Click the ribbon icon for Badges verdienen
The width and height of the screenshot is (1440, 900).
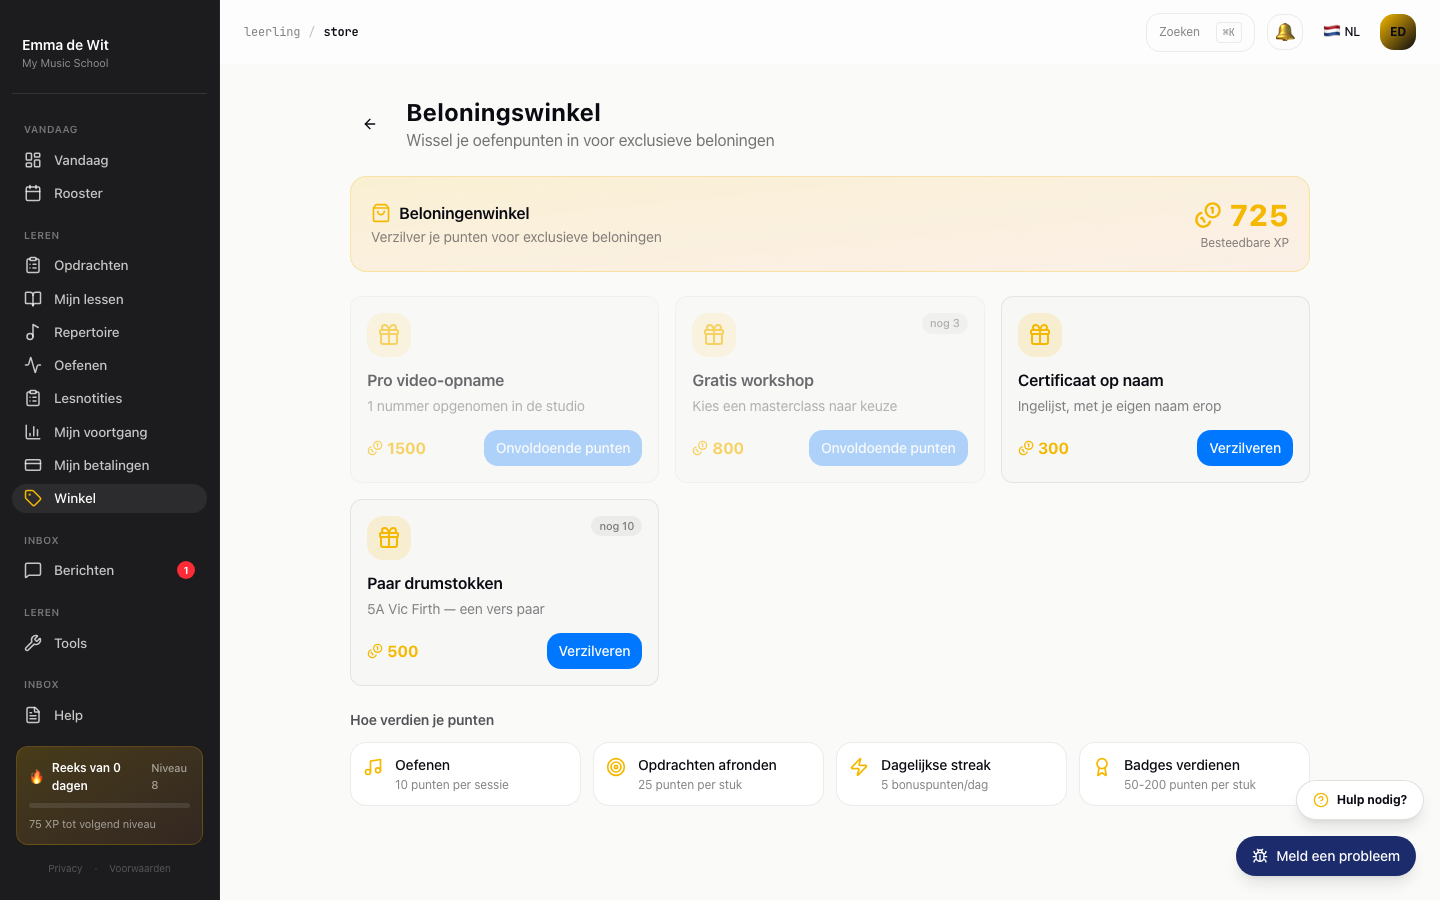[1102, 767]
